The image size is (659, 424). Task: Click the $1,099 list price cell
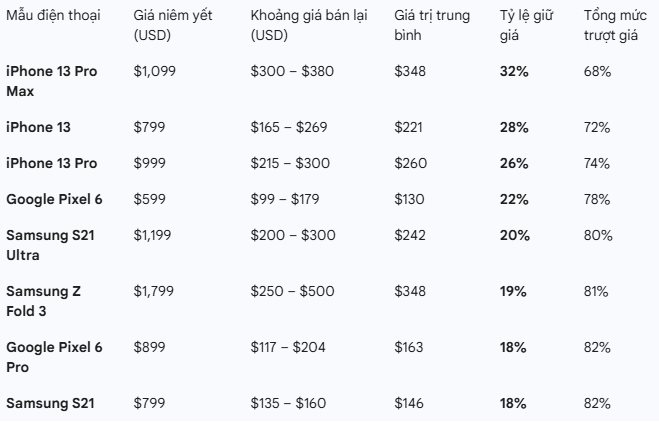point(153,72)
